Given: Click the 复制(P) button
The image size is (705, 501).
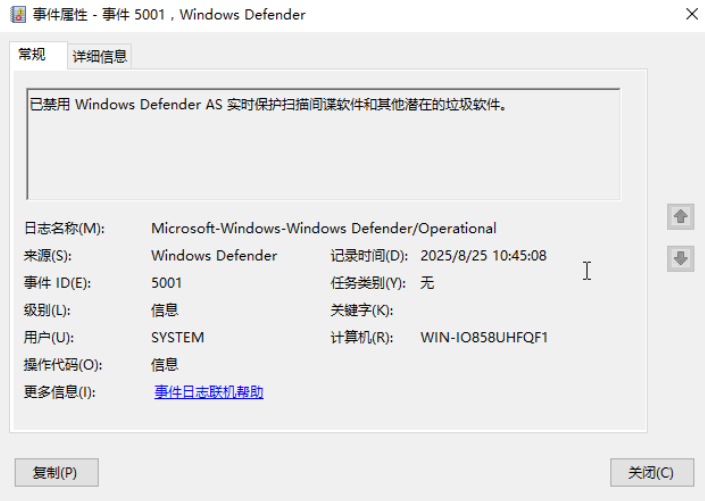Looking at the screenshot, I should click(x=57, y=473).
